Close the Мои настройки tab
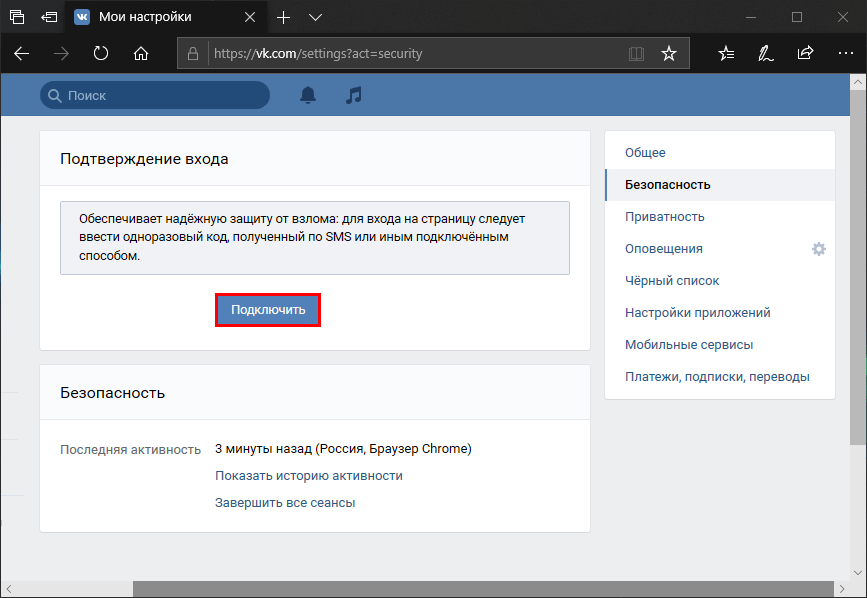Image resolution: width=867 pixels, height=598 pixels. click(250, 17)
